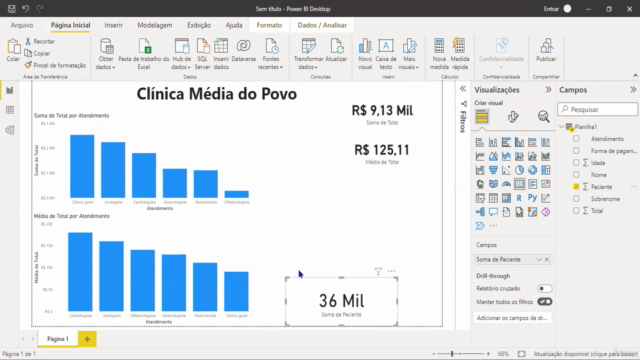Switch to Data view in left sidebar
Viewport: 640px width, 360px height.
click(x=10, y=110)
